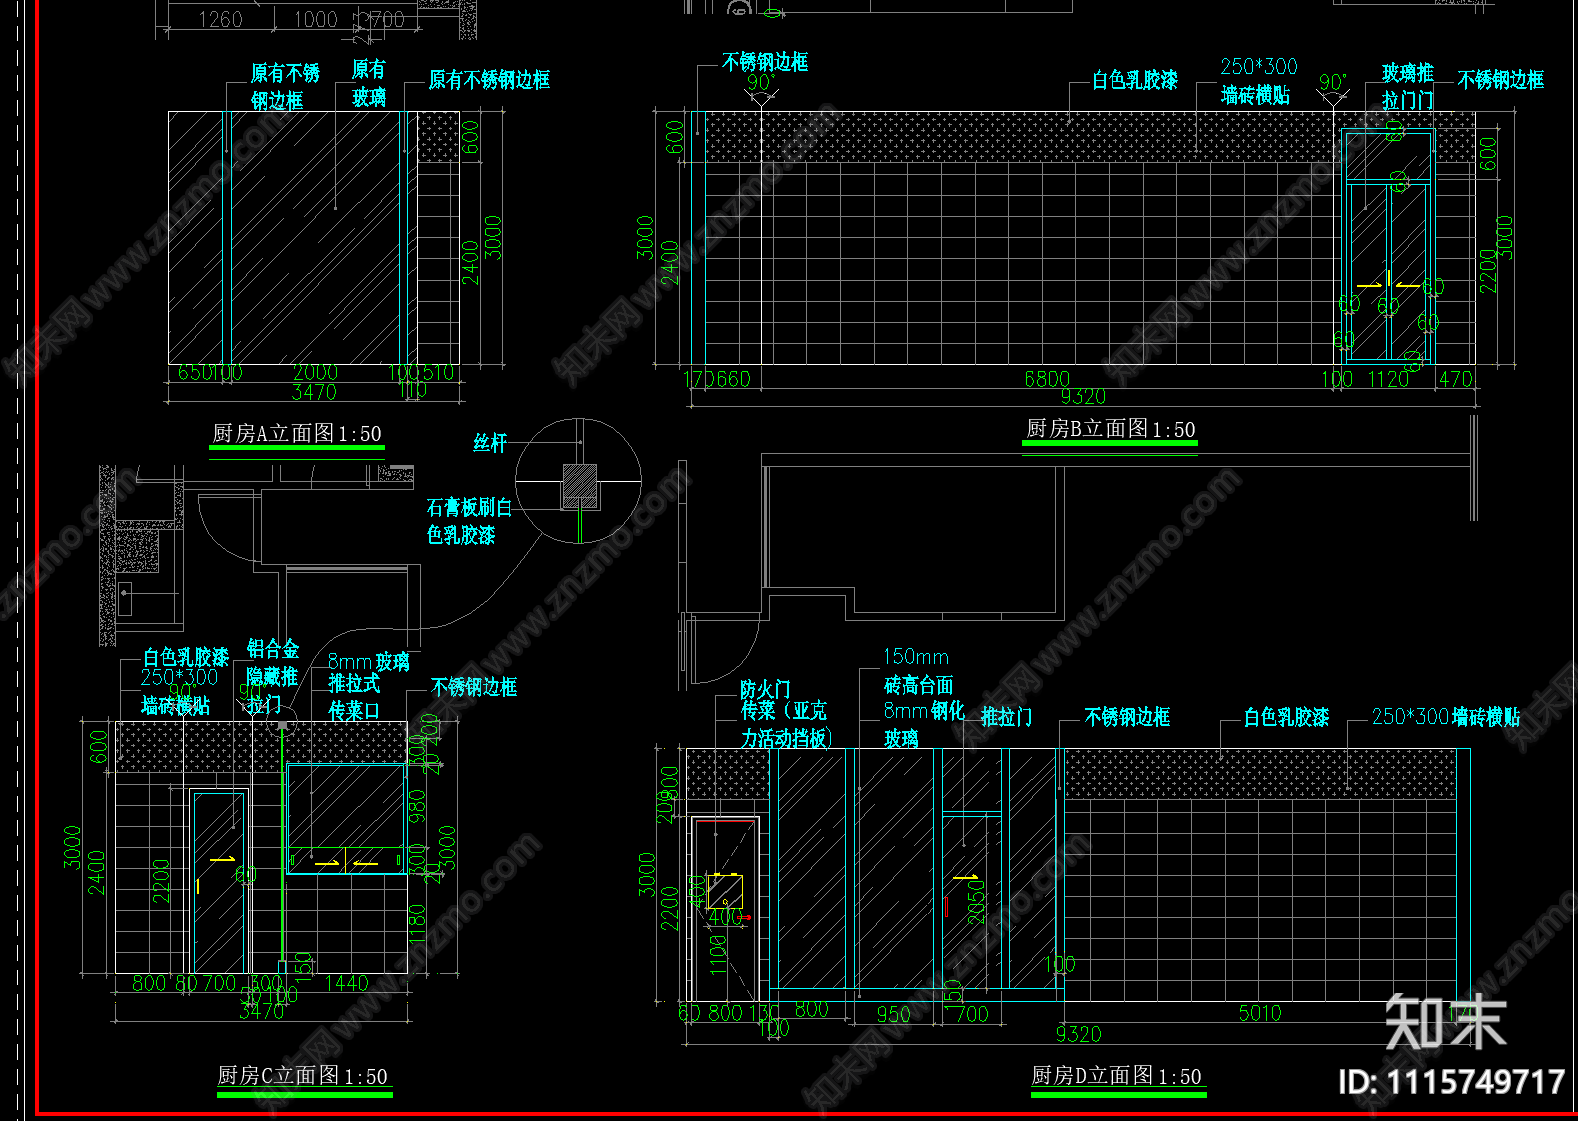This screenshot has height=1121, width=1578.
Task: Pick the 丝杆 detail label
Action: [x=490, y=443]
